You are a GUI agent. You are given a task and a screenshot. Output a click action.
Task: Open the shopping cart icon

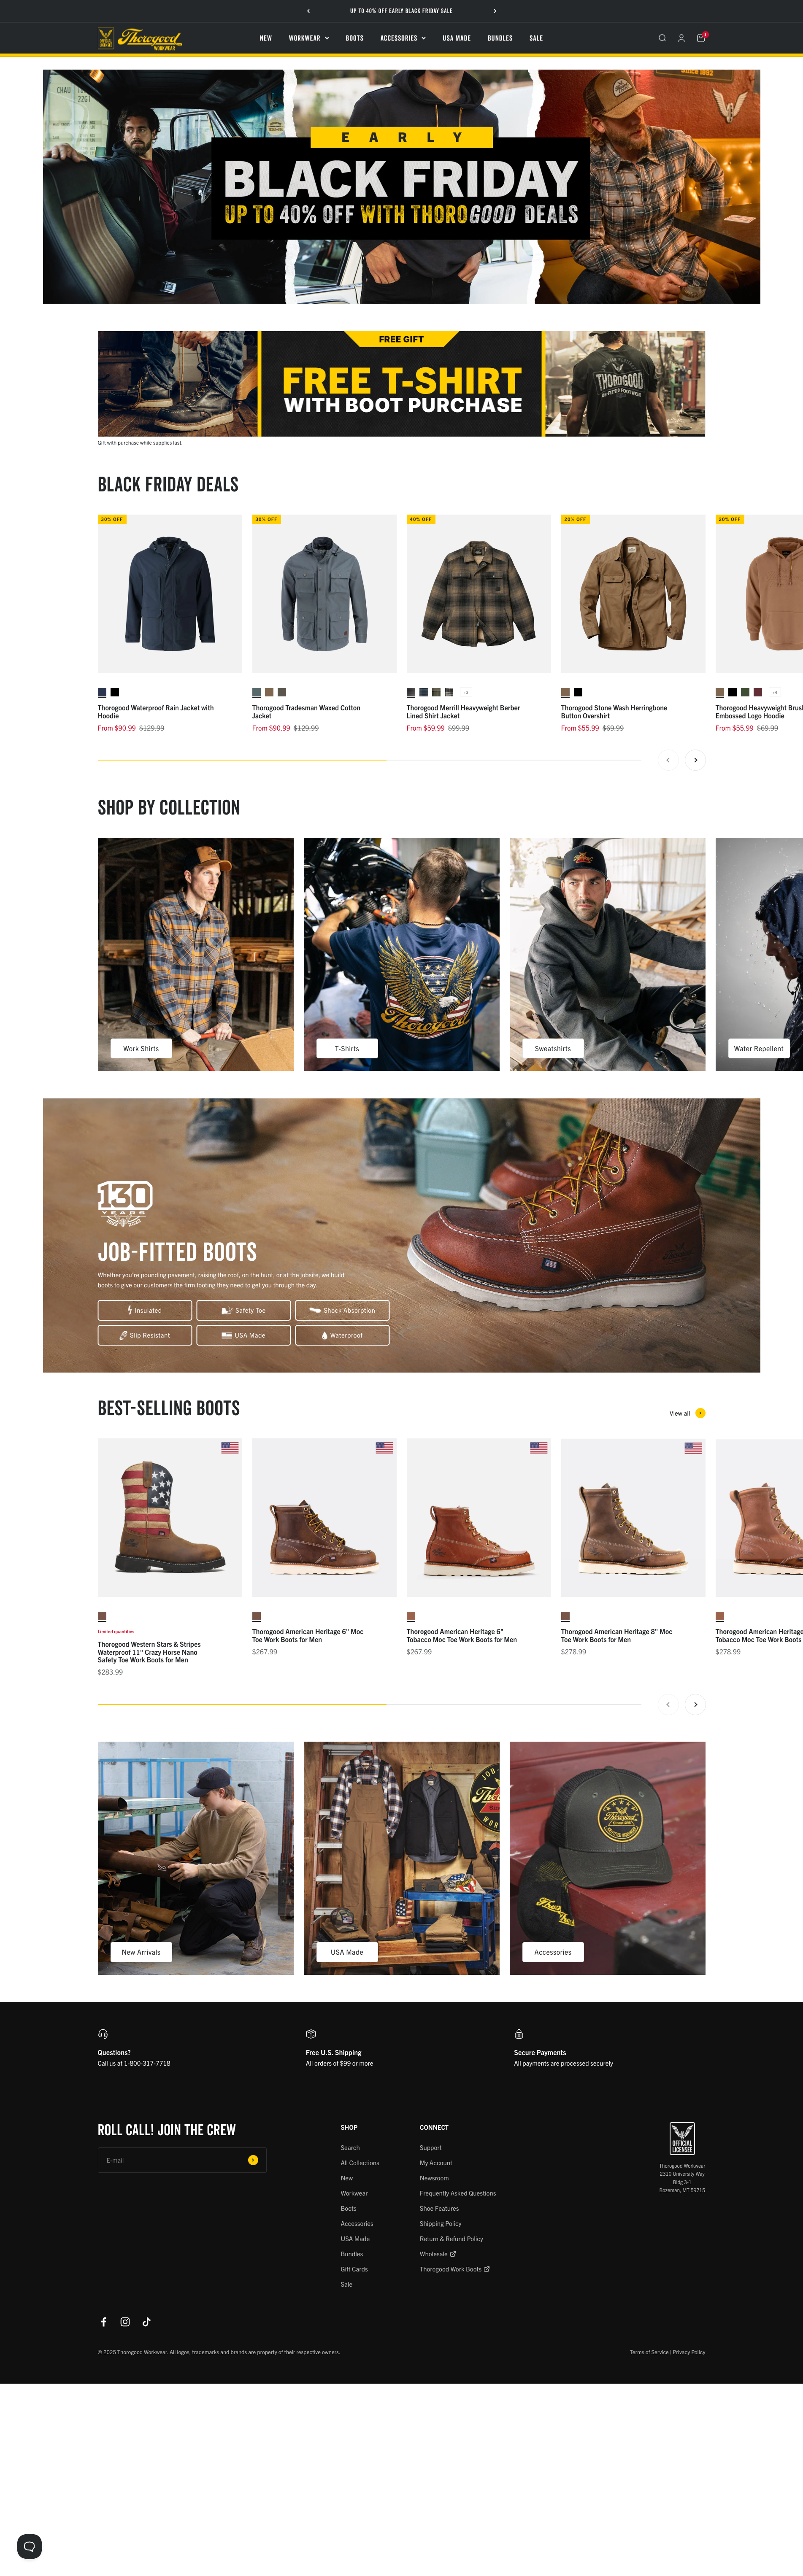701,38
